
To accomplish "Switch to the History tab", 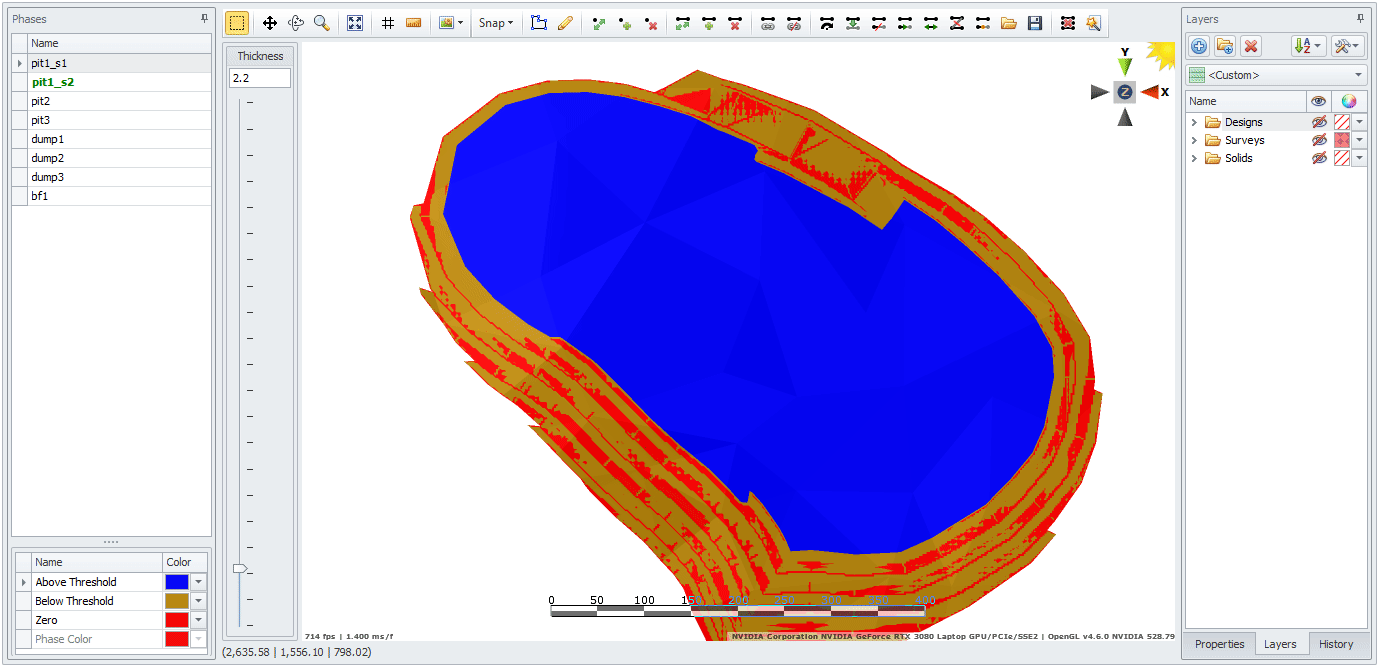I will click(1336, 644).
